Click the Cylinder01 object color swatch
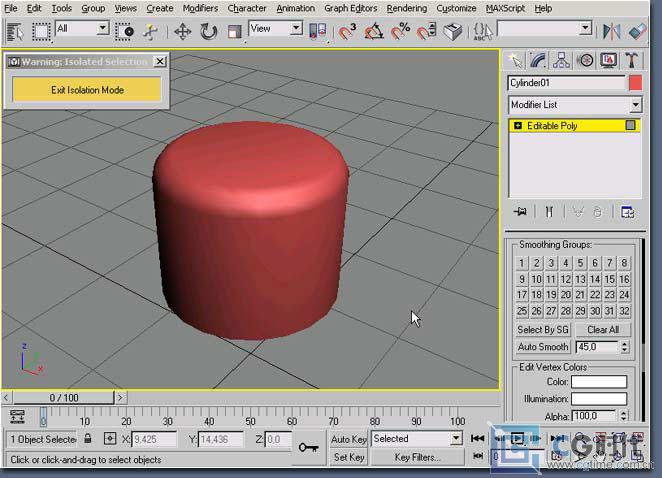This screenshot has height=478, width=662. click(x=635, y=83)
